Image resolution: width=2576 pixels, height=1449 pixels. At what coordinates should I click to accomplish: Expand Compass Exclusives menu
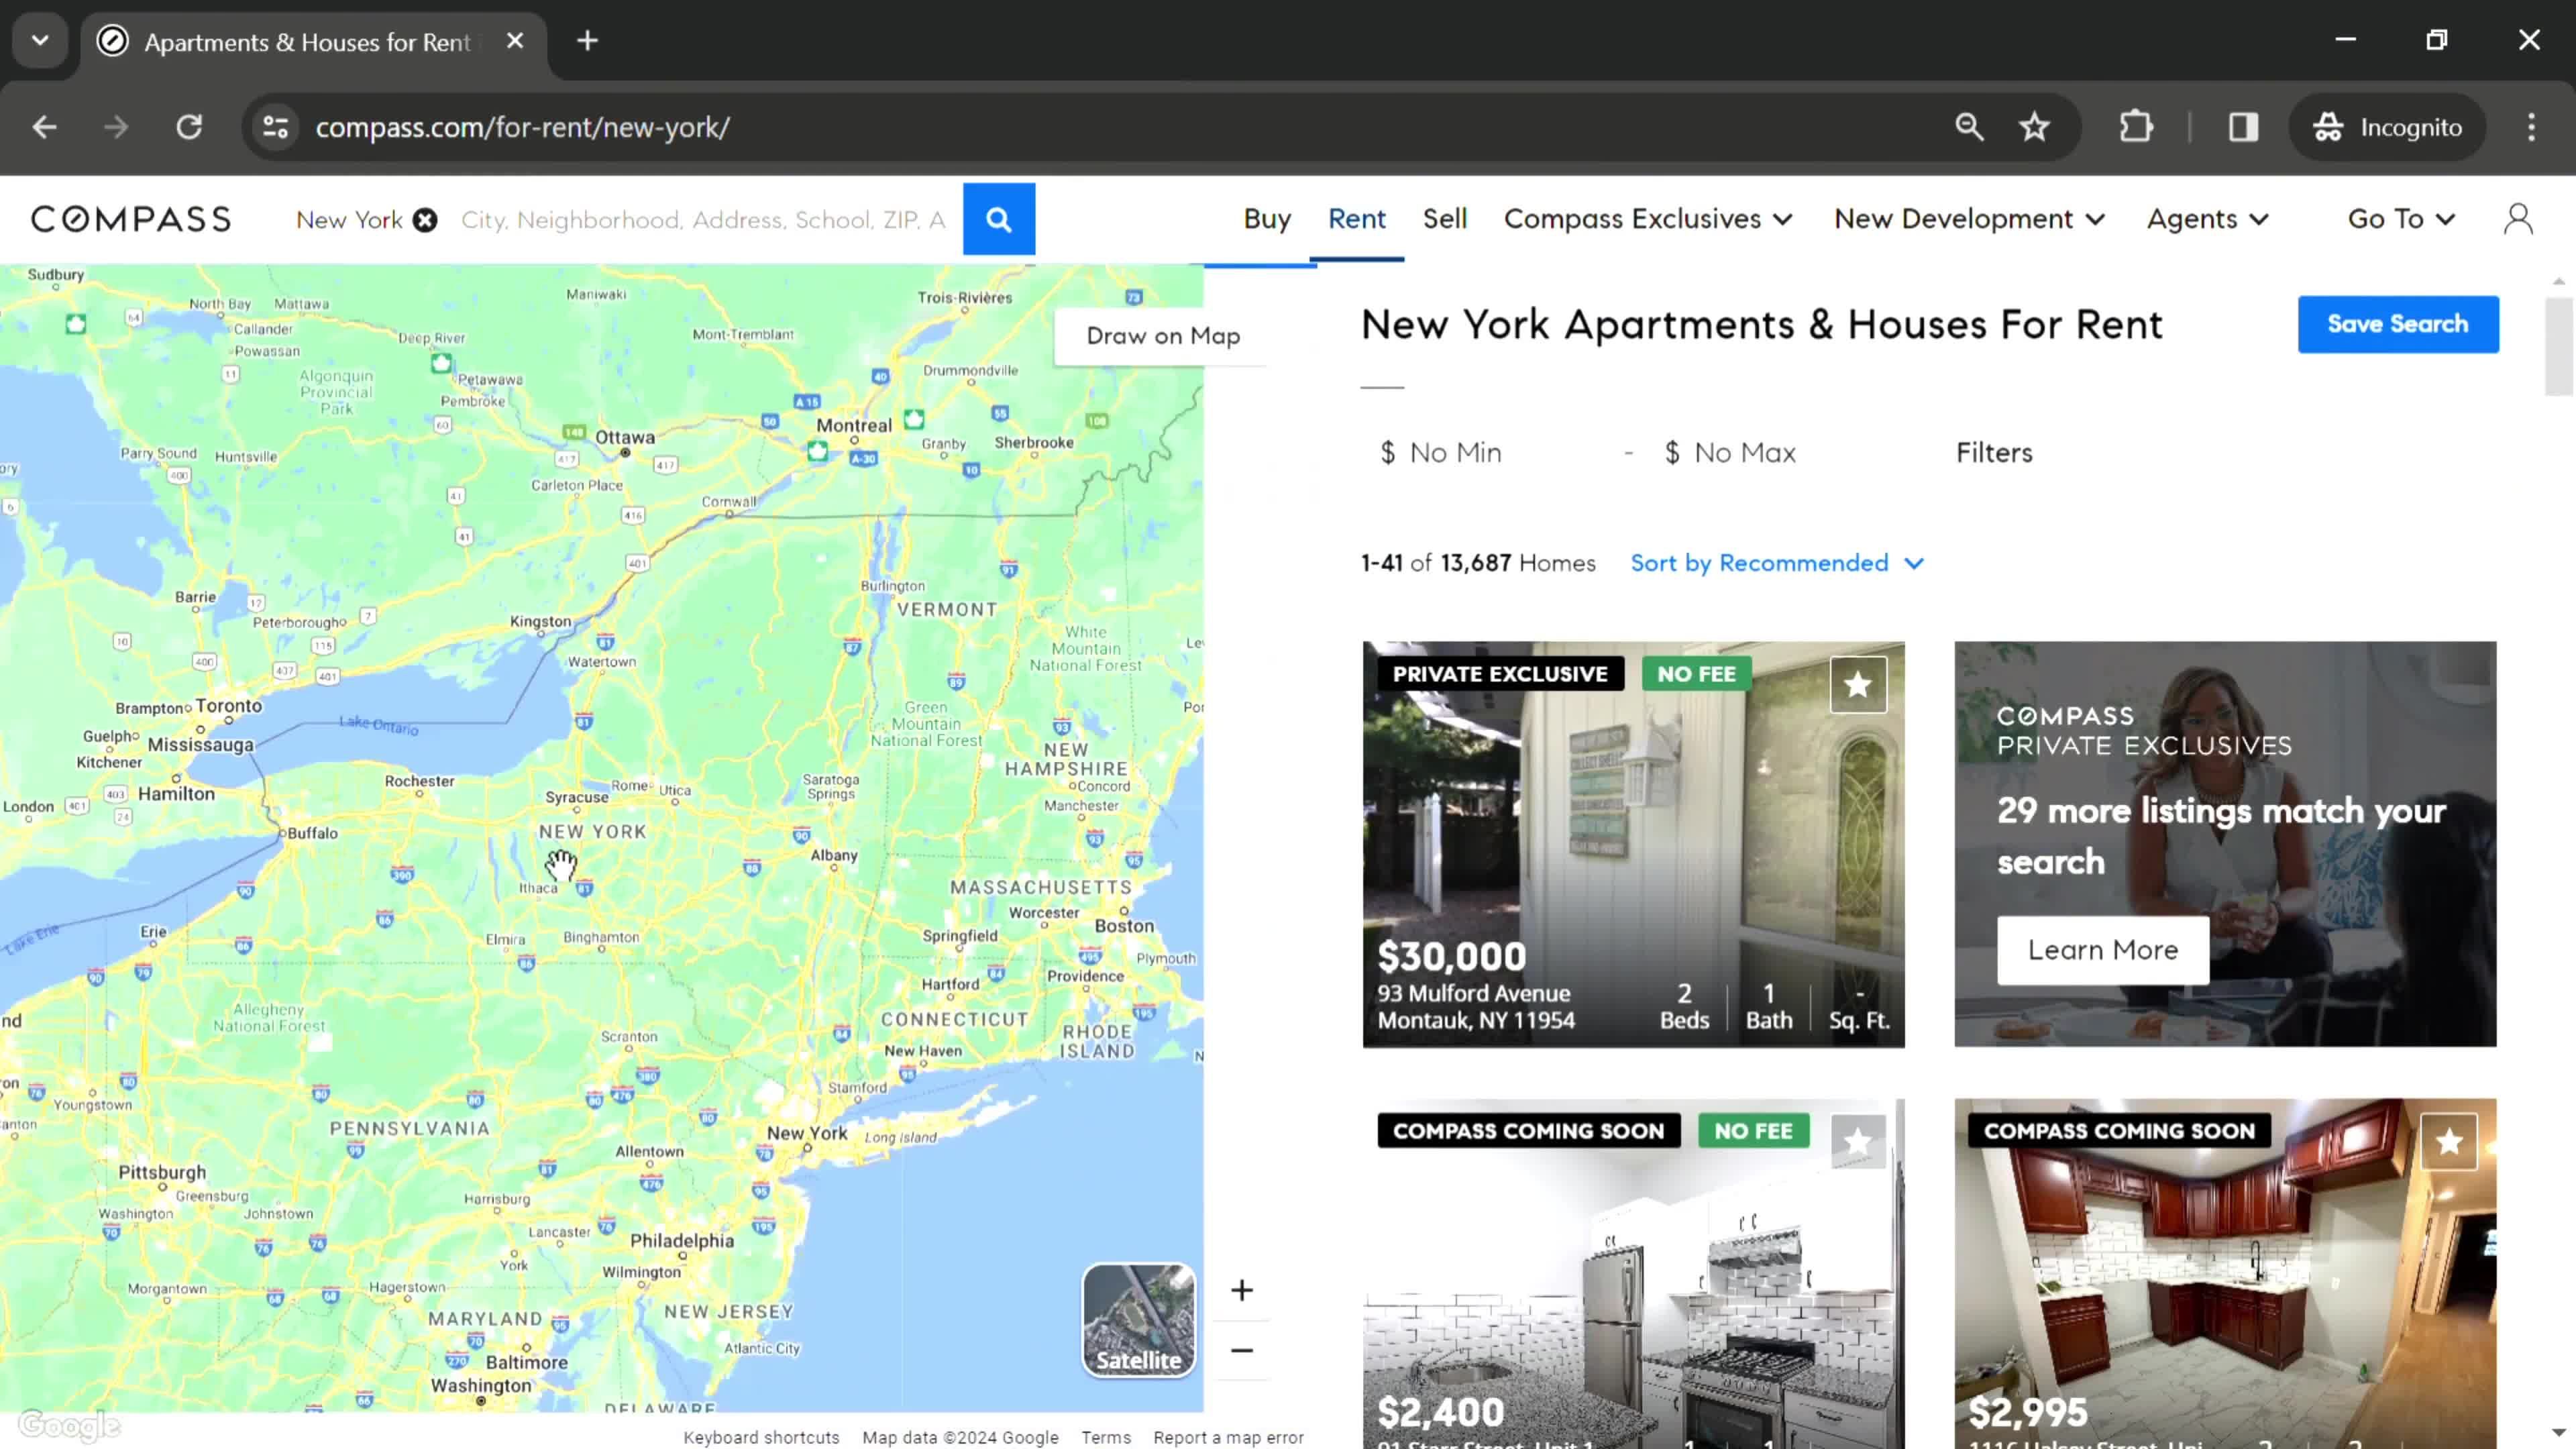(x=1648, y=219)
